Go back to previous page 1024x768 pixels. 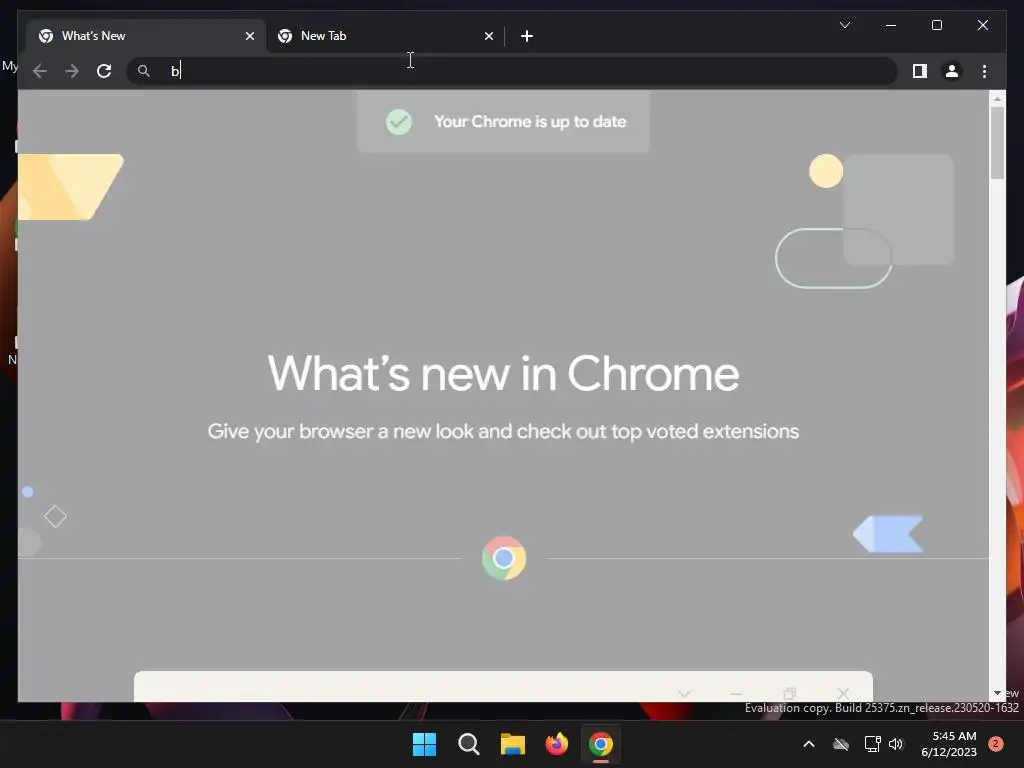pyautogui.click(x=40, y=71)
